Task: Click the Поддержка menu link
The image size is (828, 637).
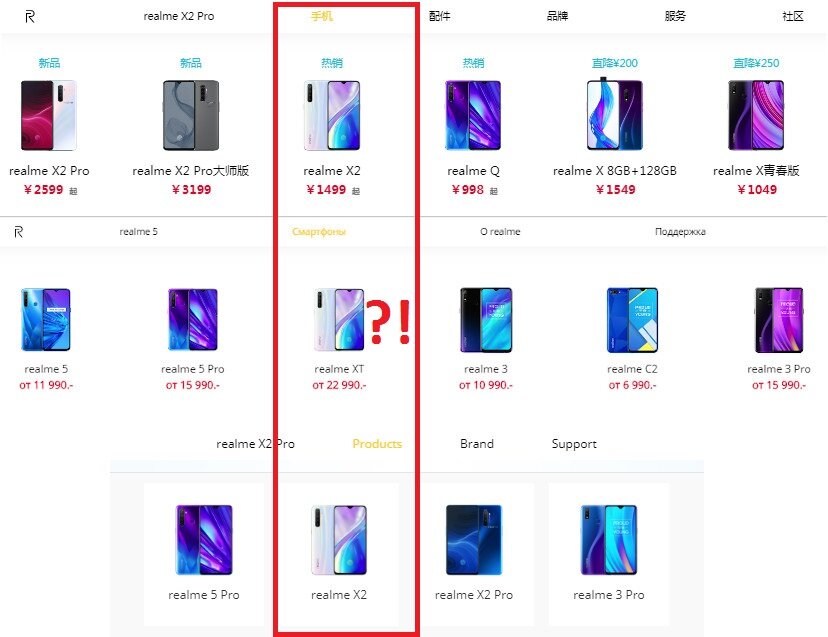Action: point(680,232)
